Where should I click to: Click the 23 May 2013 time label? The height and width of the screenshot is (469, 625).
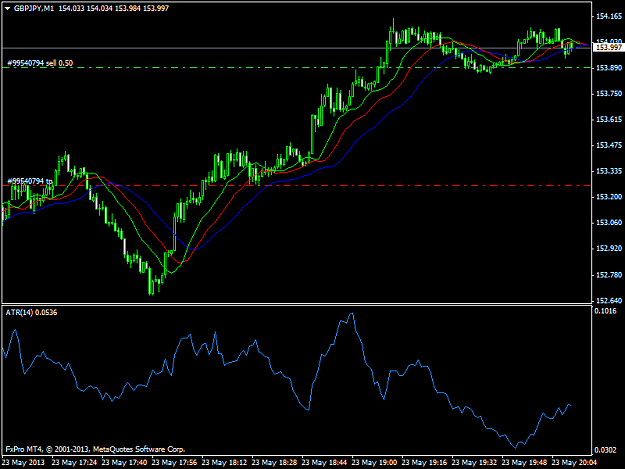pos(24,462)
